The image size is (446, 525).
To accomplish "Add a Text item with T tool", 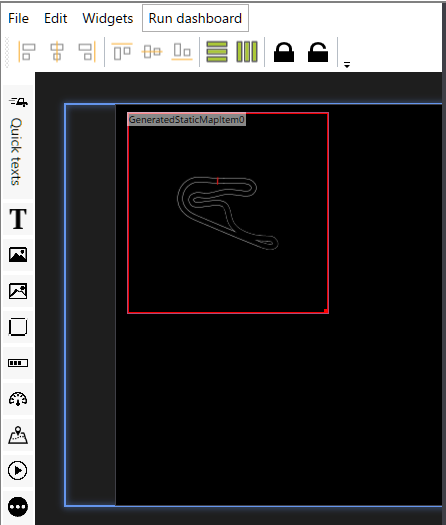I will point(18,219).
